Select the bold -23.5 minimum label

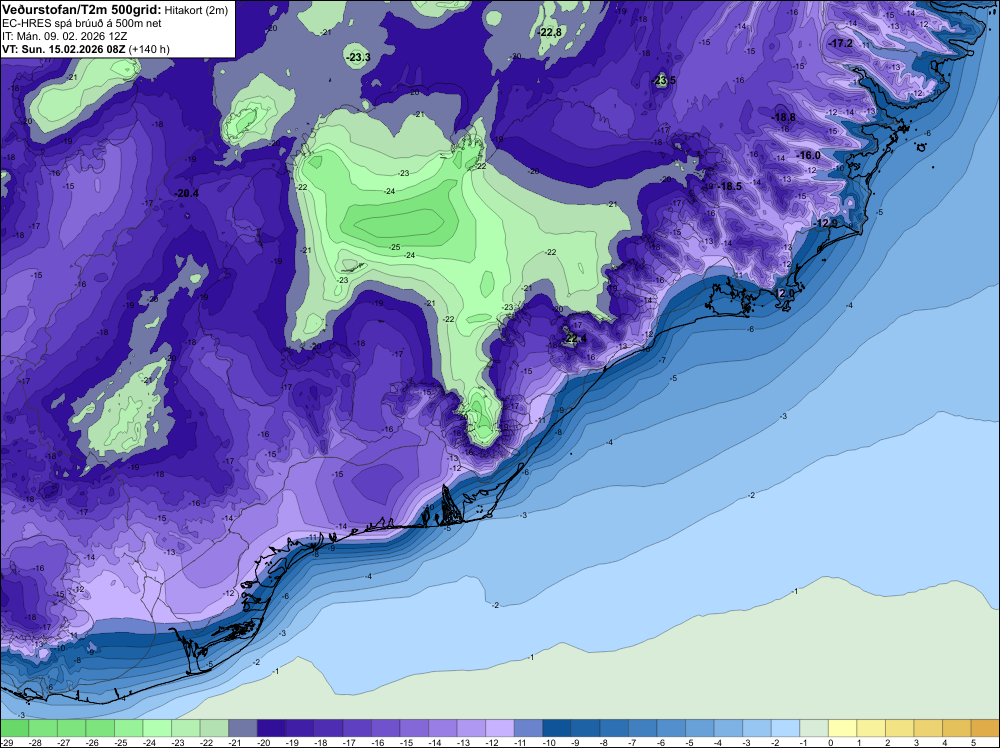tap(664, 81)
